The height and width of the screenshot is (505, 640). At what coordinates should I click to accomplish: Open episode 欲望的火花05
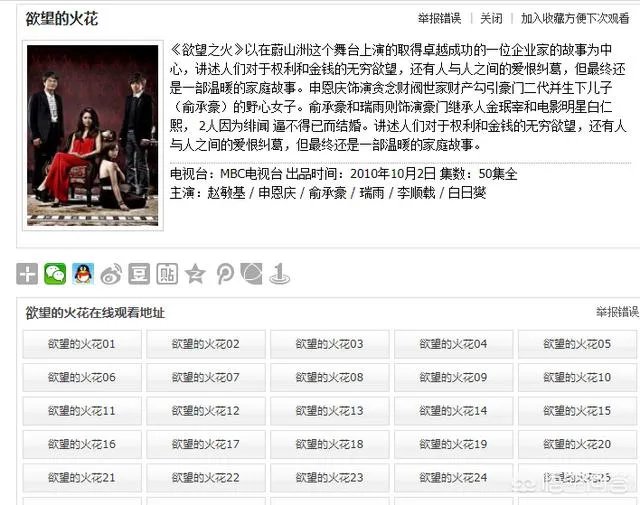577,344
